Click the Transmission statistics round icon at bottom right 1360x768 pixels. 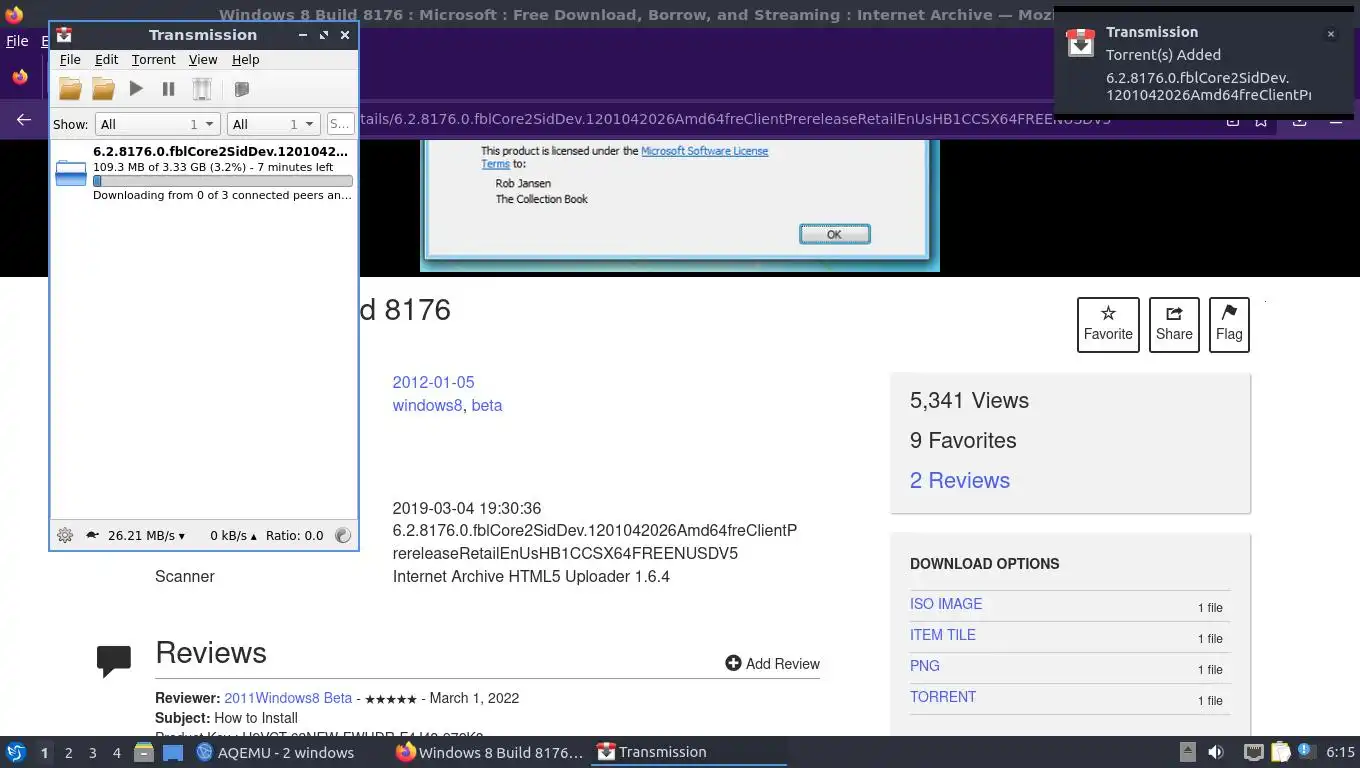click(343, 535)
